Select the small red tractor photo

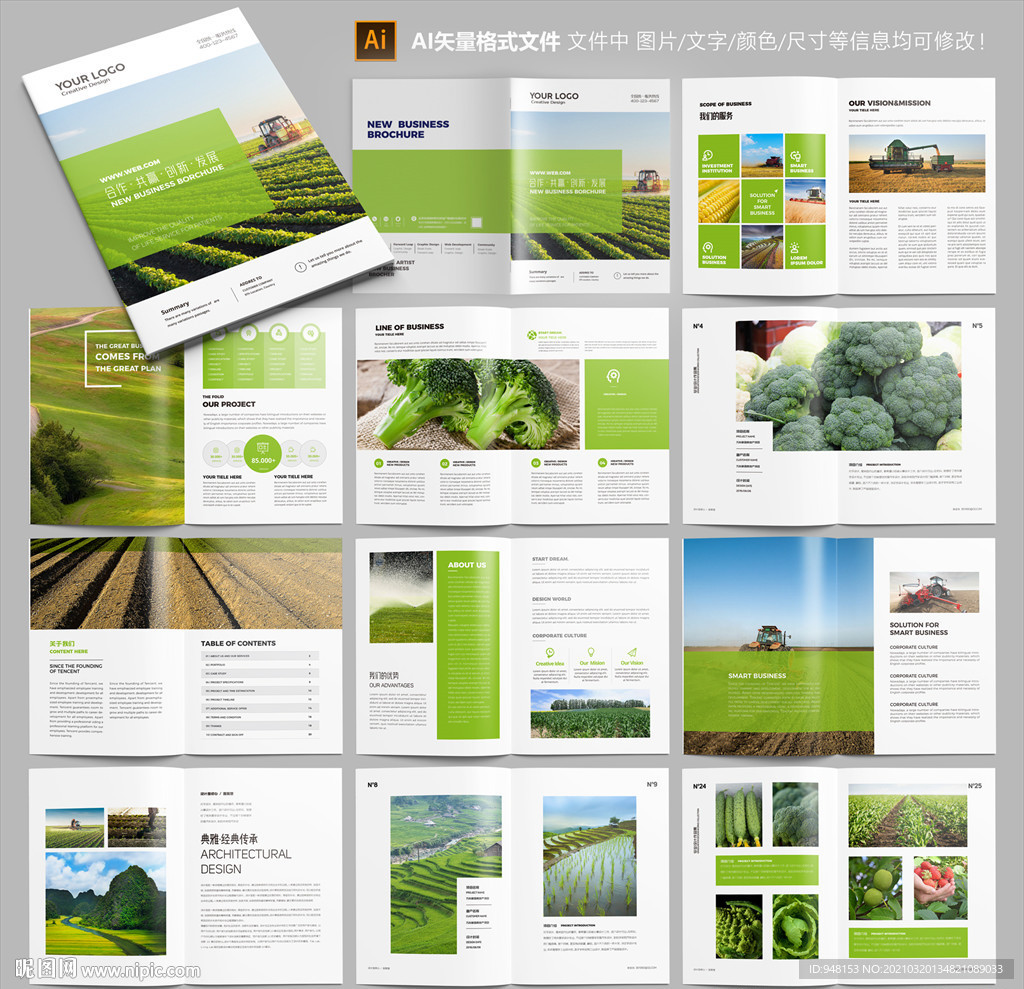[x=934, y=592]
